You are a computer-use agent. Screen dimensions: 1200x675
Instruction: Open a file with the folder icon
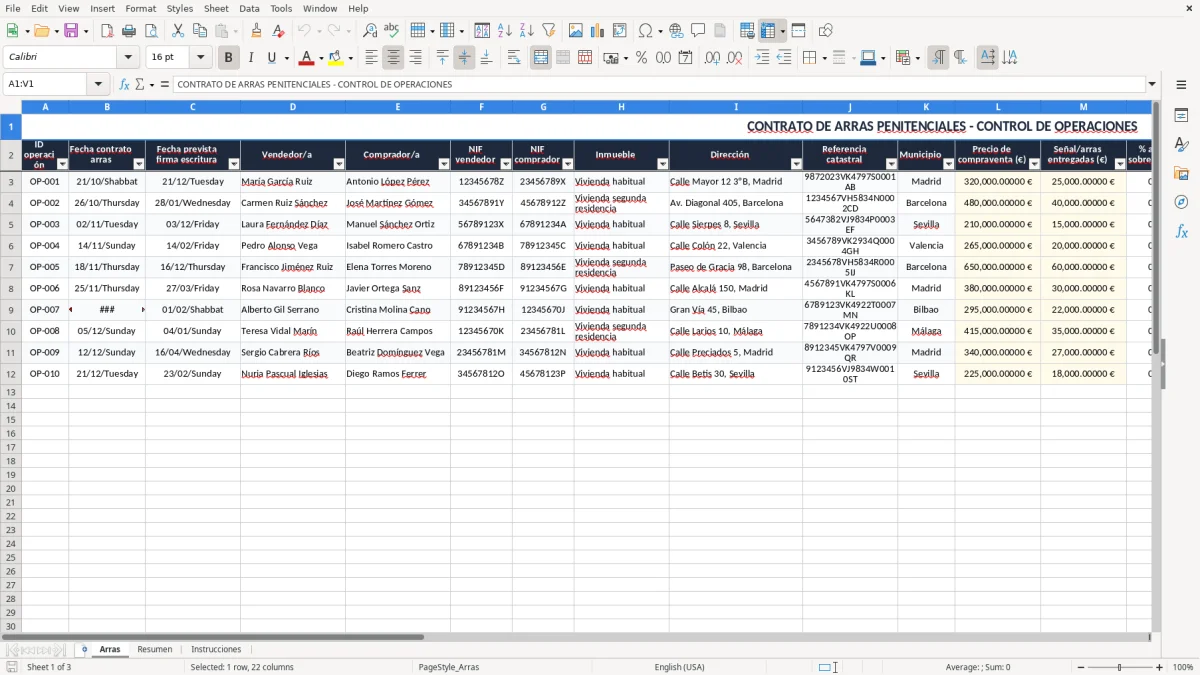click(40, 31)
